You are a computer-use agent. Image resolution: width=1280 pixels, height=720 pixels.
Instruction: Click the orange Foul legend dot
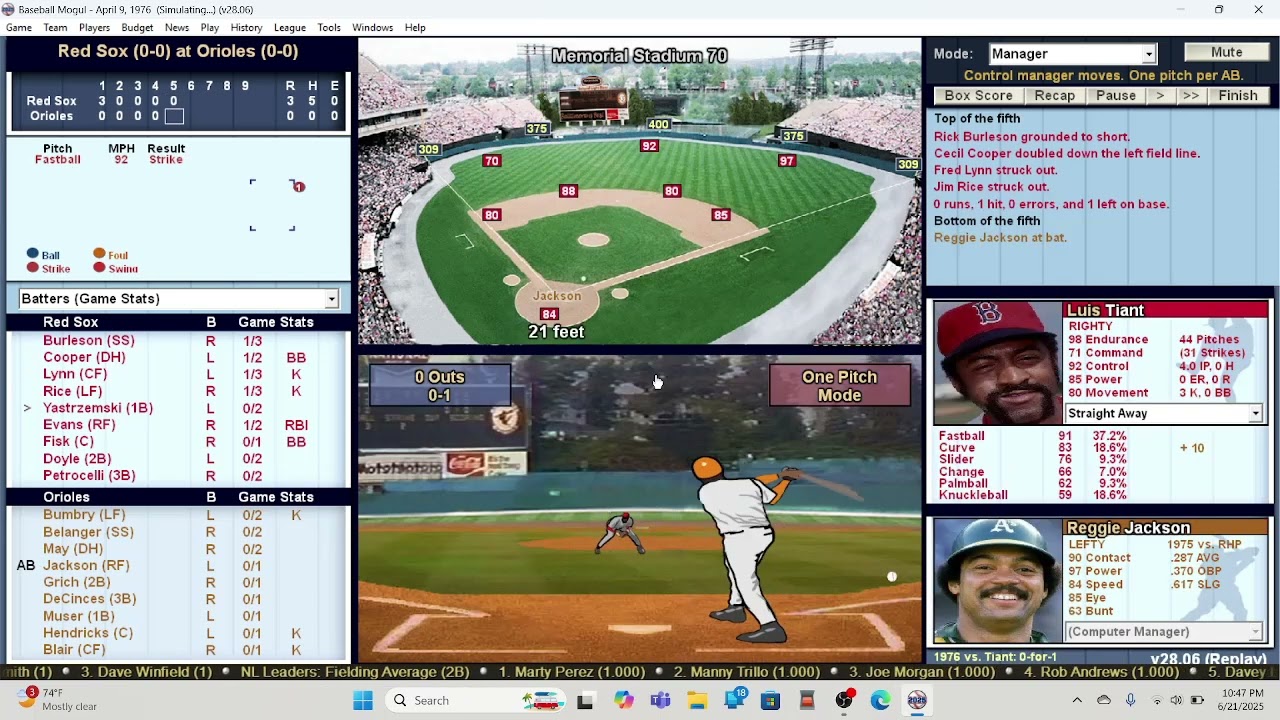click(99, 254)
